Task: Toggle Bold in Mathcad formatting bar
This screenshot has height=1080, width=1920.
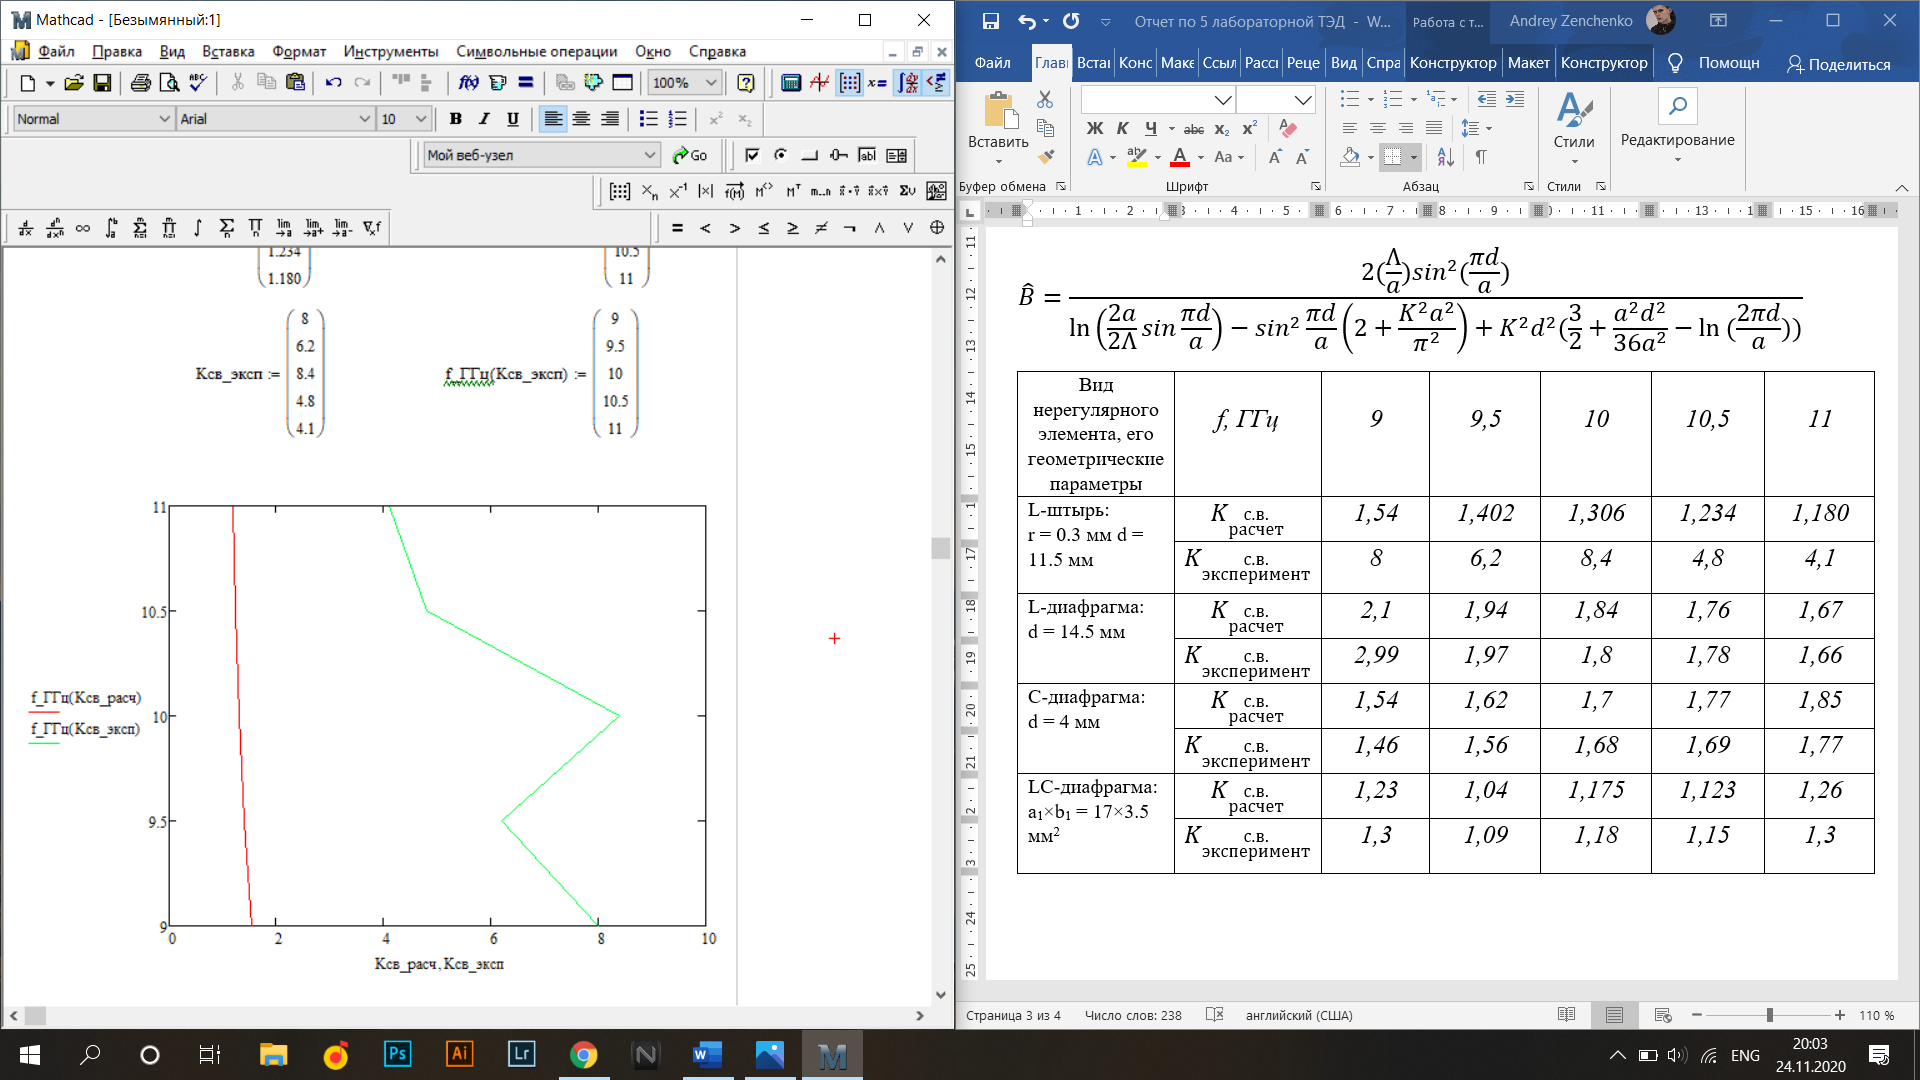Action: (456, 119)
